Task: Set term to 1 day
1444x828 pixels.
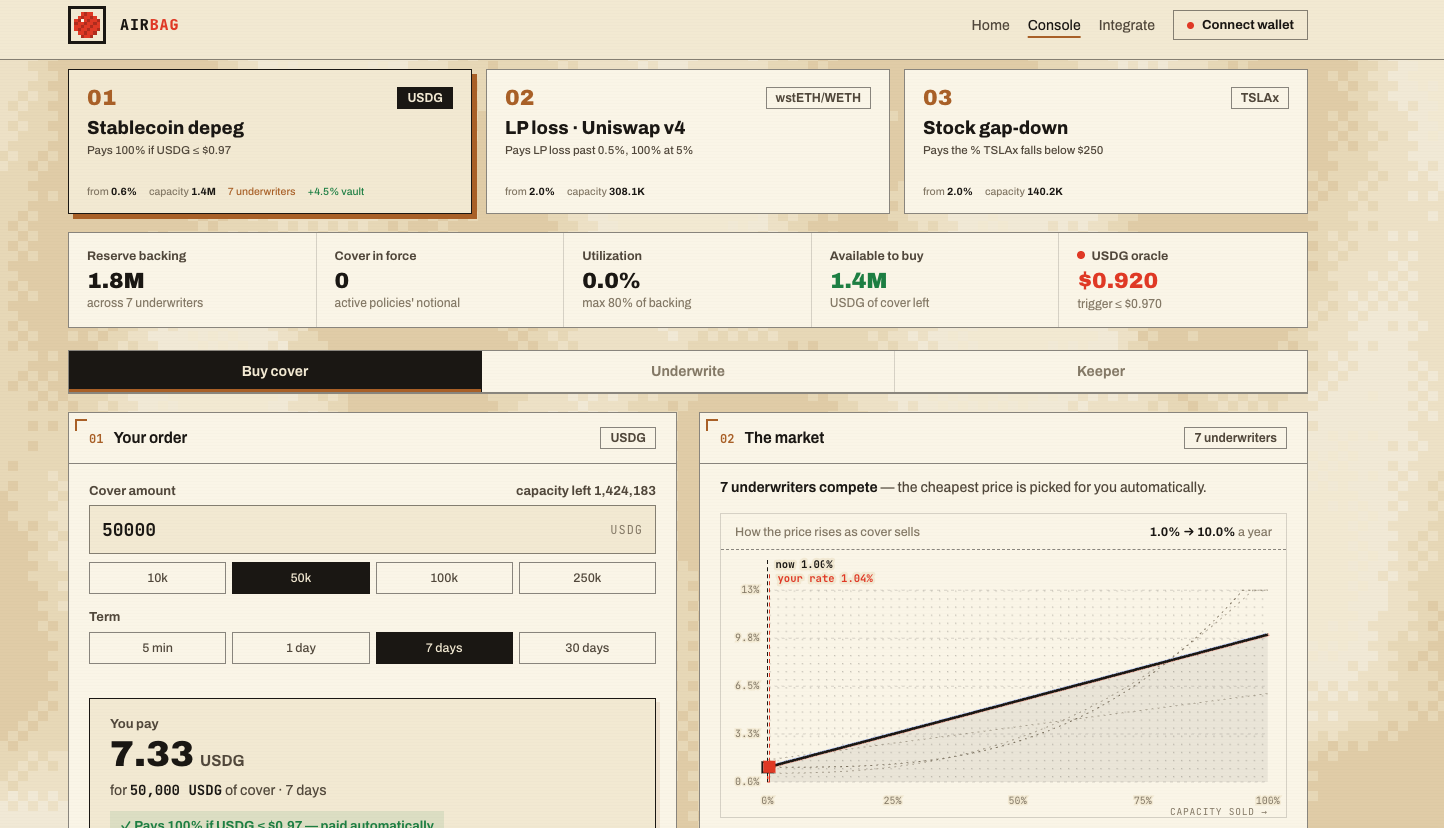Action: [301, 648]
